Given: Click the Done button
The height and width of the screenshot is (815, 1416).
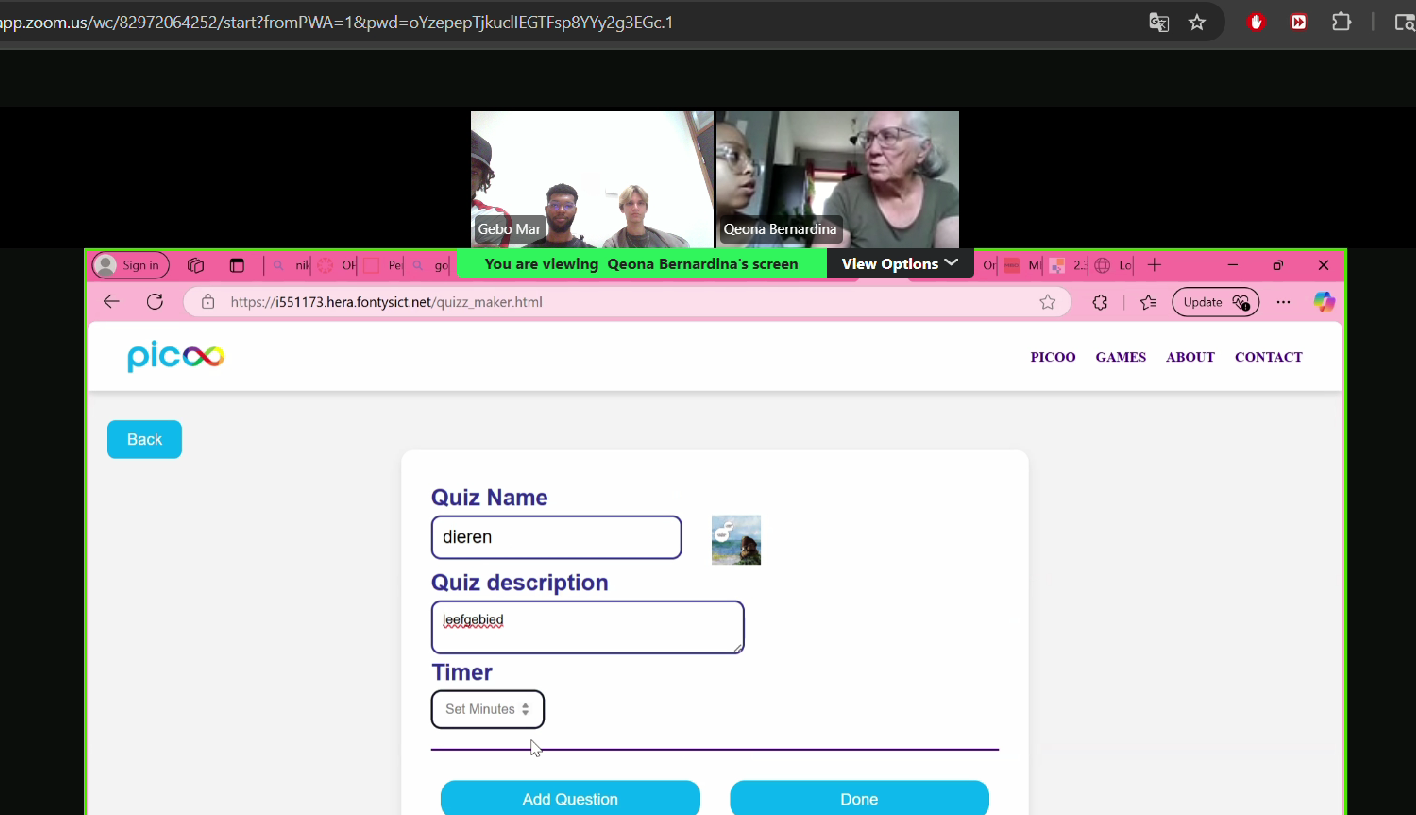Looking at the screenshot, I should coord(859,799).
